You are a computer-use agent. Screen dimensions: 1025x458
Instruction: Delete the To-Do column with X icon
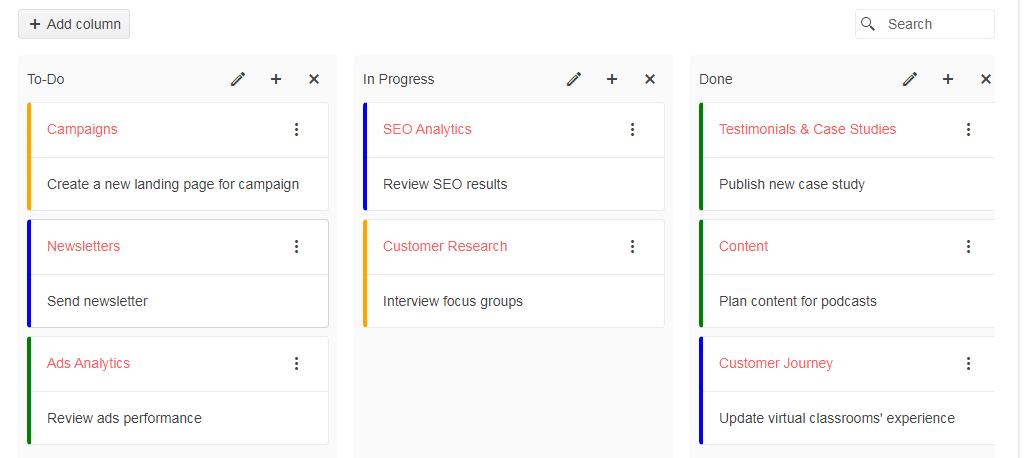[314, 79]
